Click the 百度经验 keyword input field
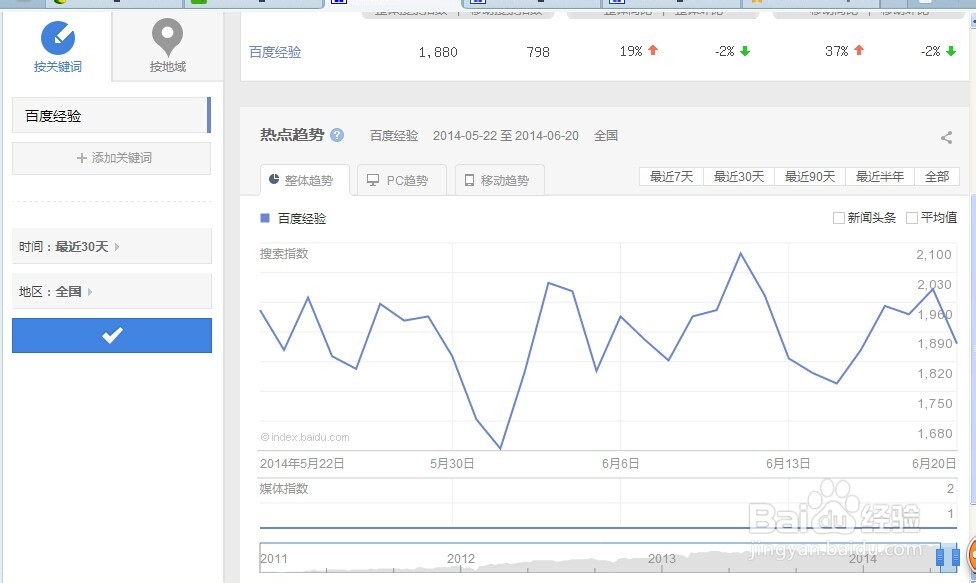 [111, 115]
